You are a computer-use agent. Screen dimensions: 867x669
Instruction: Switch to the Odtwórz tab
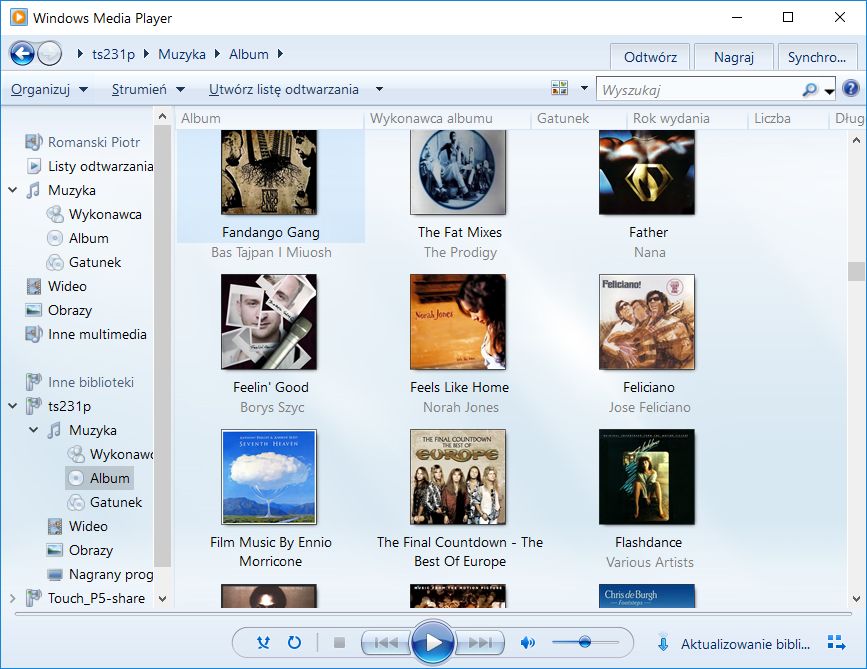[650, 57]
